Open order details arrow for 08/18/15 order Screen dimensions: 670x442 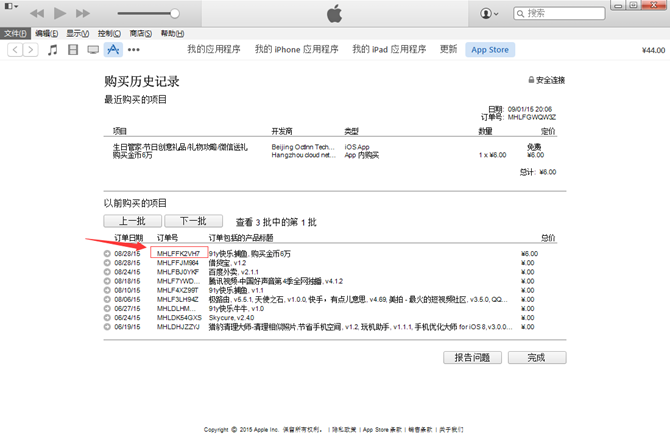coord(107,281)
